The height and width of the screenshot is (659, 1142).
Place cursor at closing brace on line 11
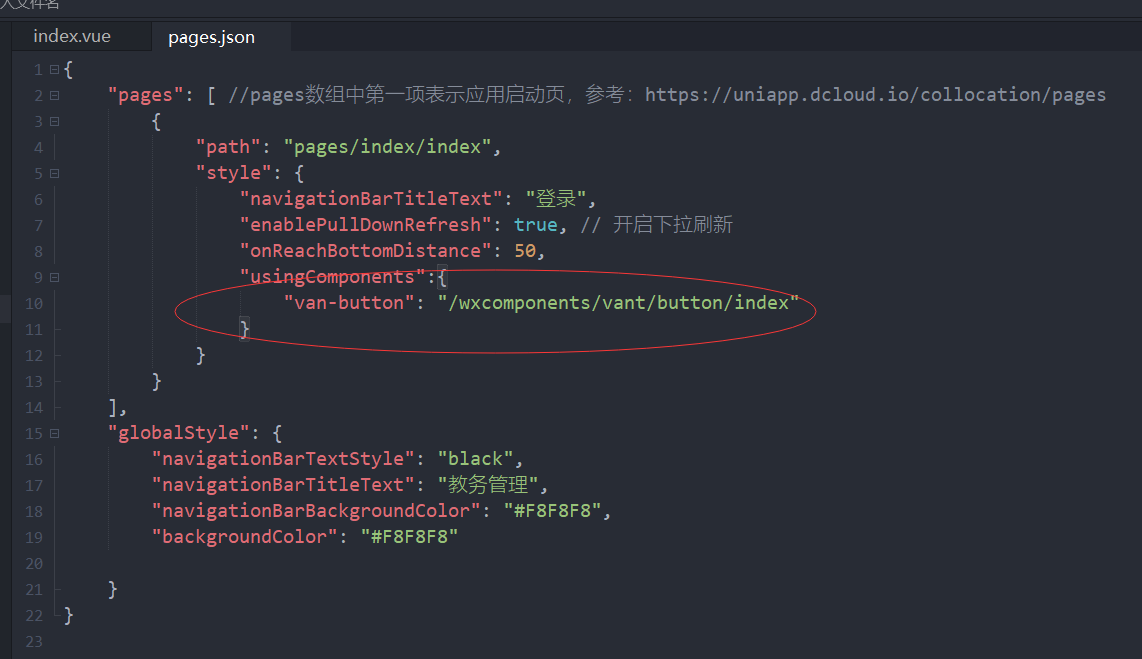click(245, 329)
